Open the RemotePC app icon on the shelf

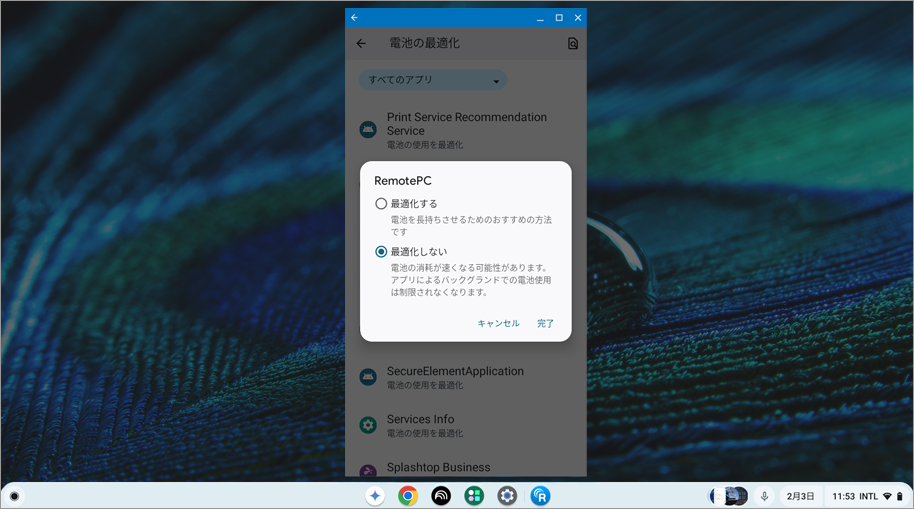[540, 496]
